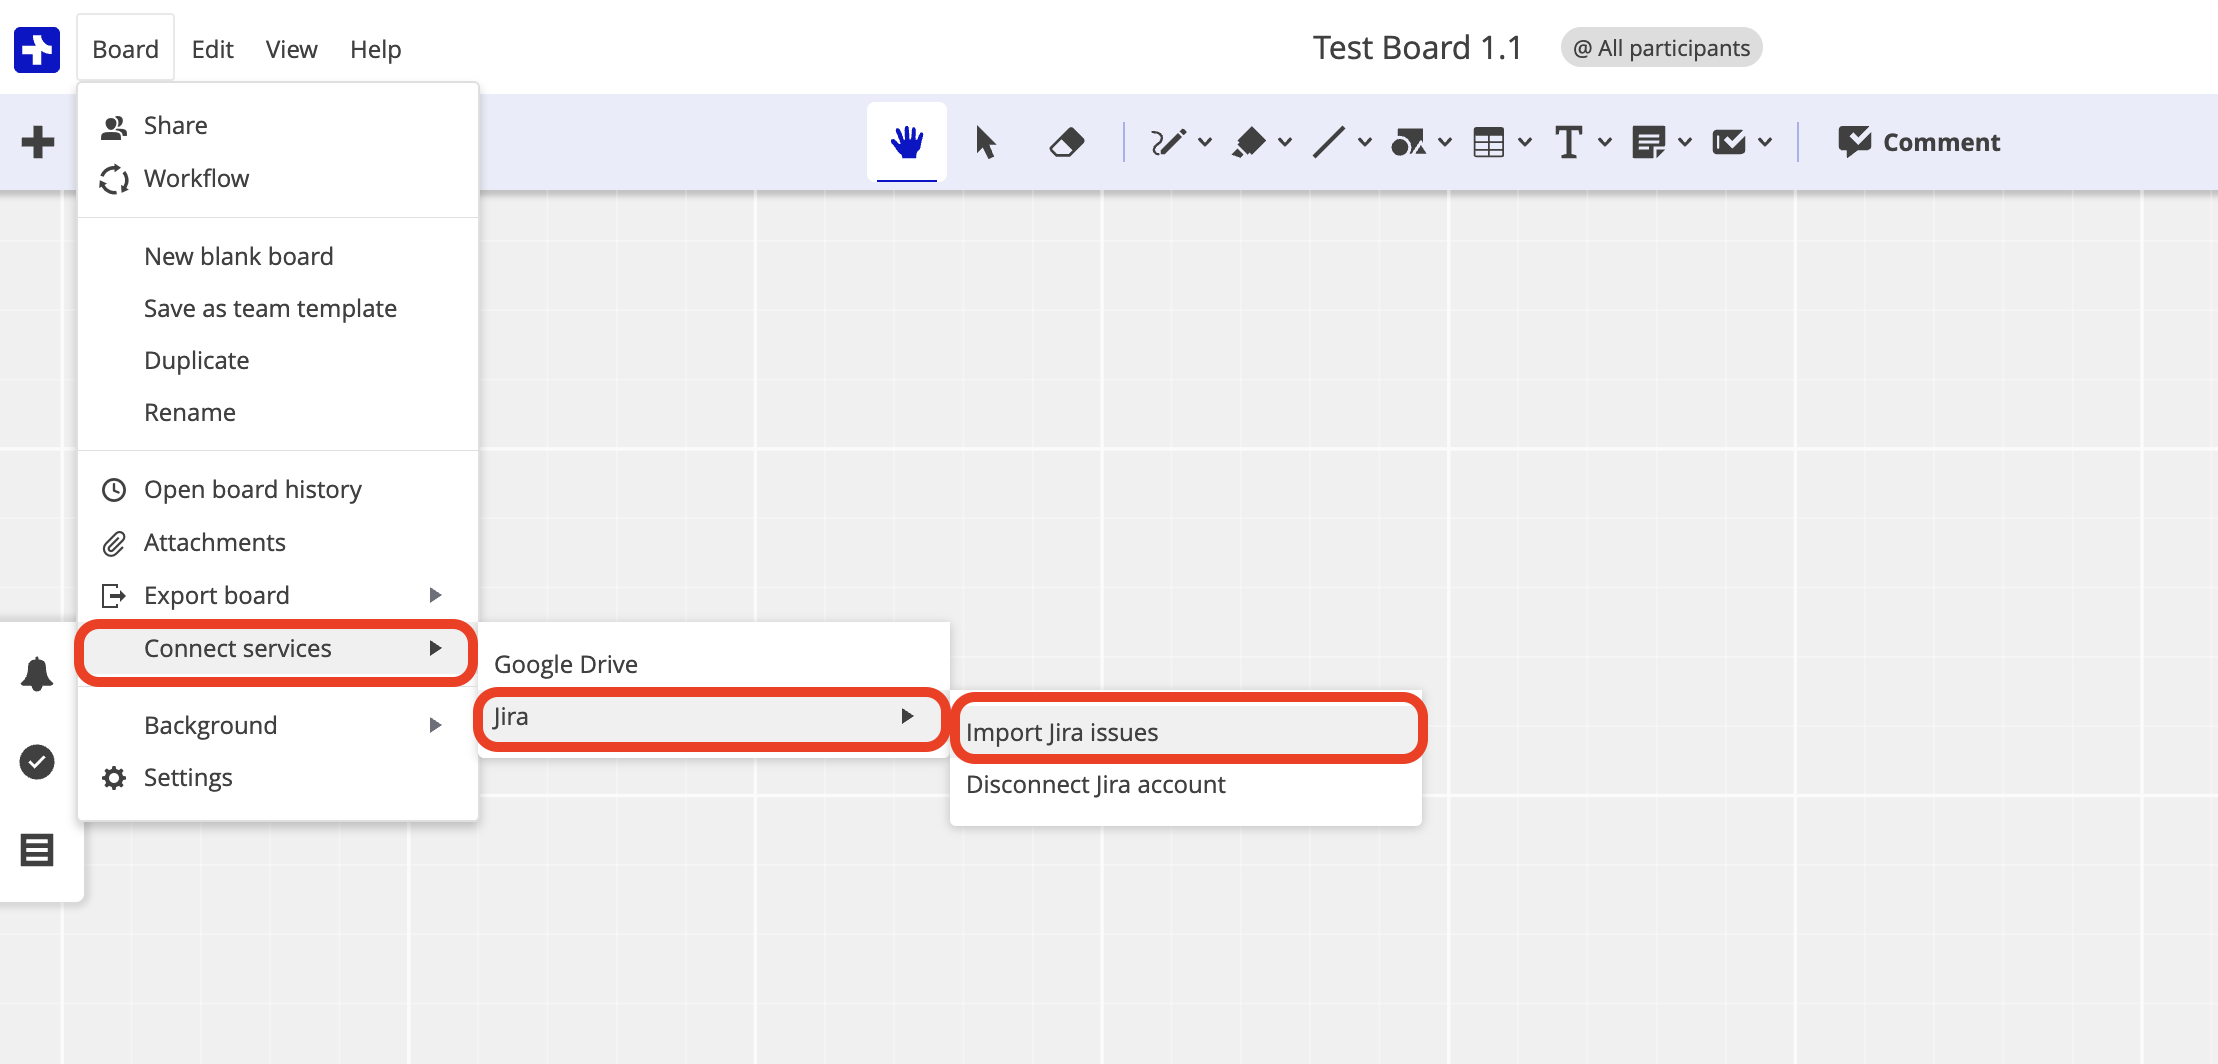Select the text tool icon
This screenshot has height=1064, width=2218.
pyautogui.click(x=1568, y=142)
